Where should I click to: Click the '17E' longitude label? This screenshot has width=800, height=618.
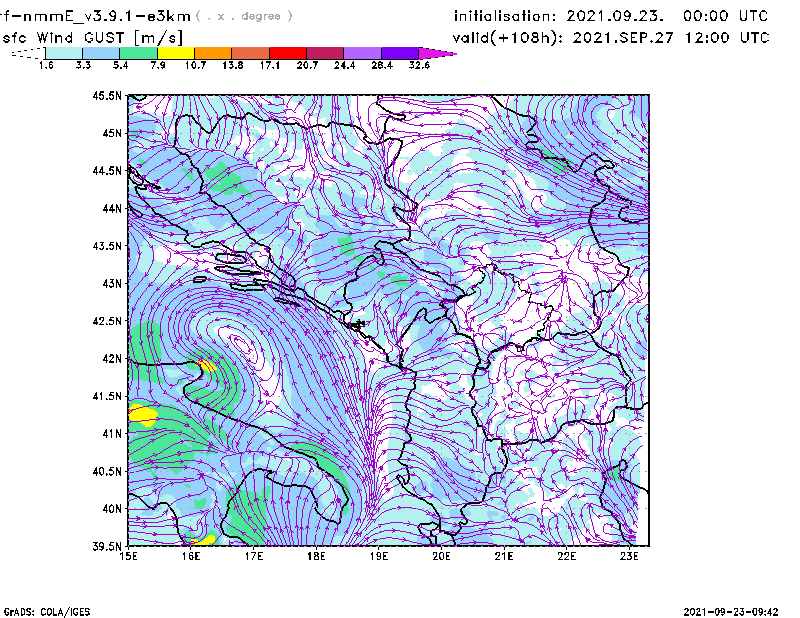click(254, 556)
